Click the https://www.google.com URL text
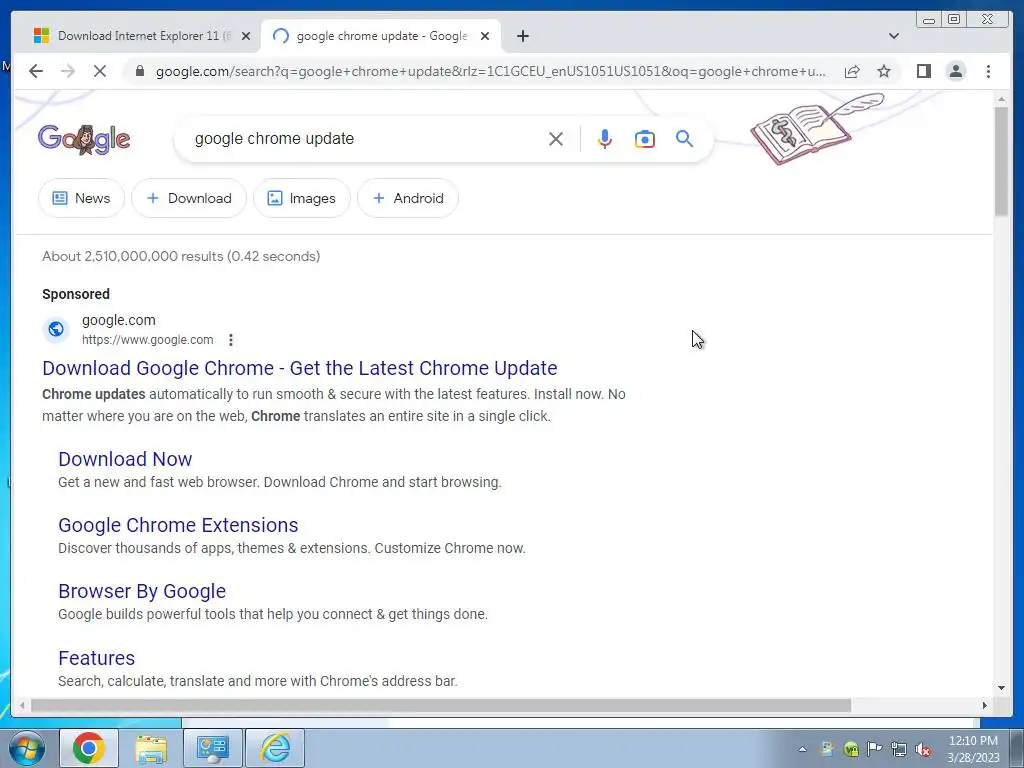Viewport: 1024px width, 768px height. (x=148, y=340)
